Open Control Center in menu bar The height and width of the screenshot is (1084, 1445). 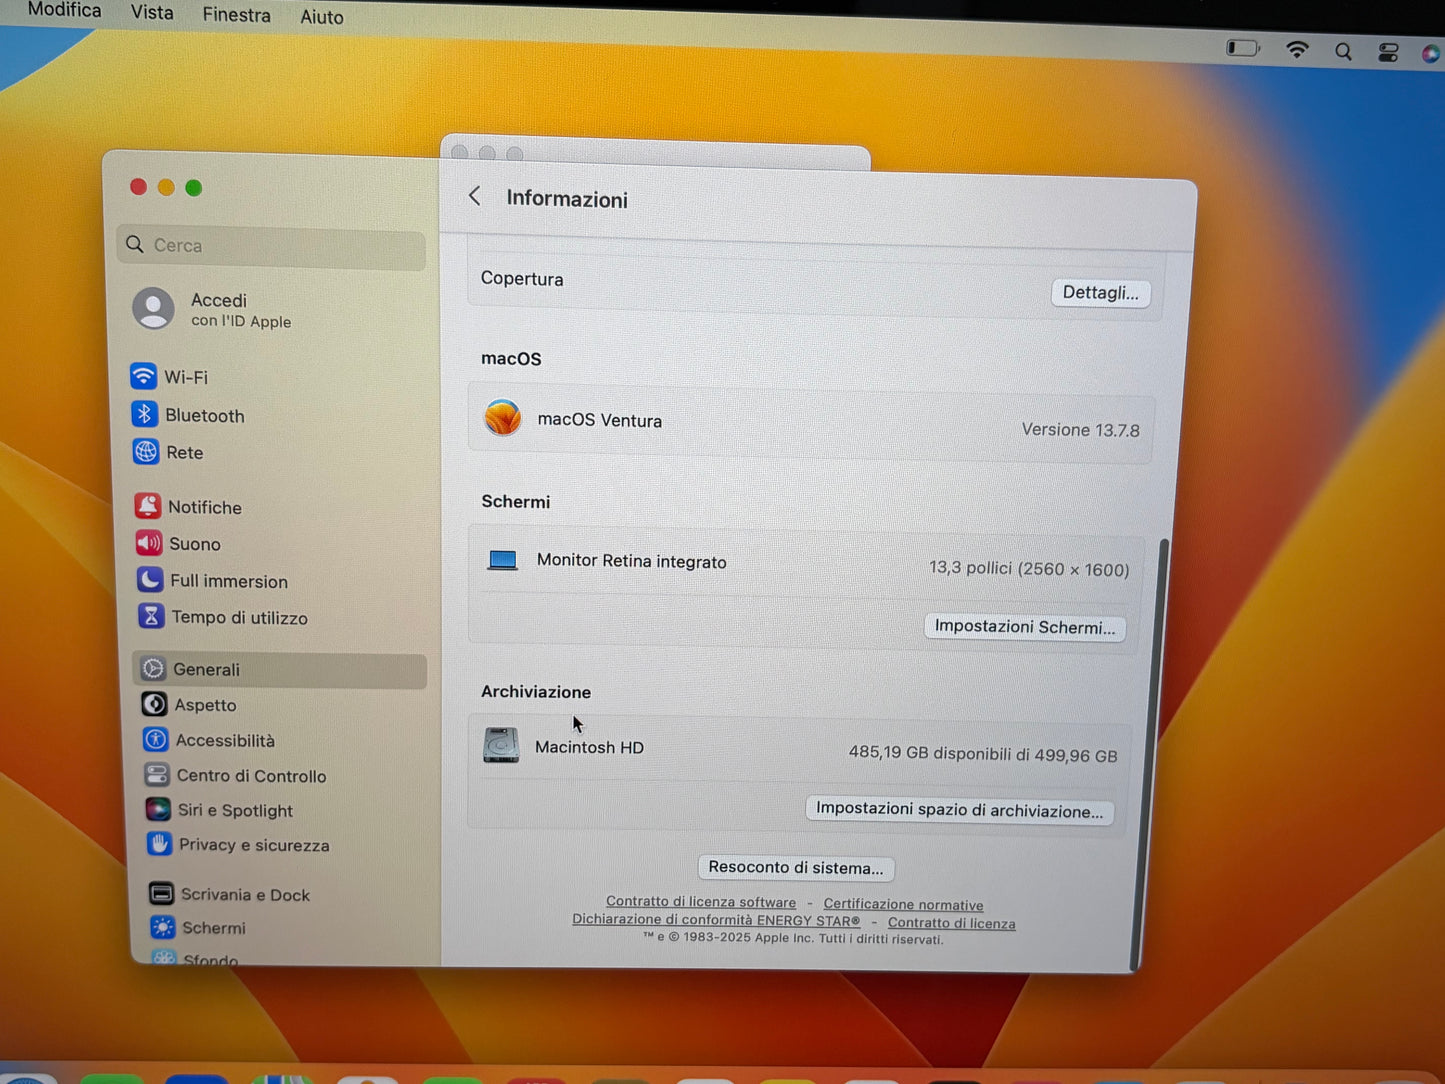coord(1388,52)
